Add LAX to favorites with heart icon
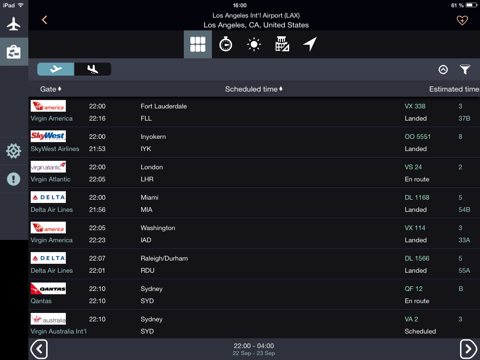Viewport: 480px width, 360px height. click(462, 20)
